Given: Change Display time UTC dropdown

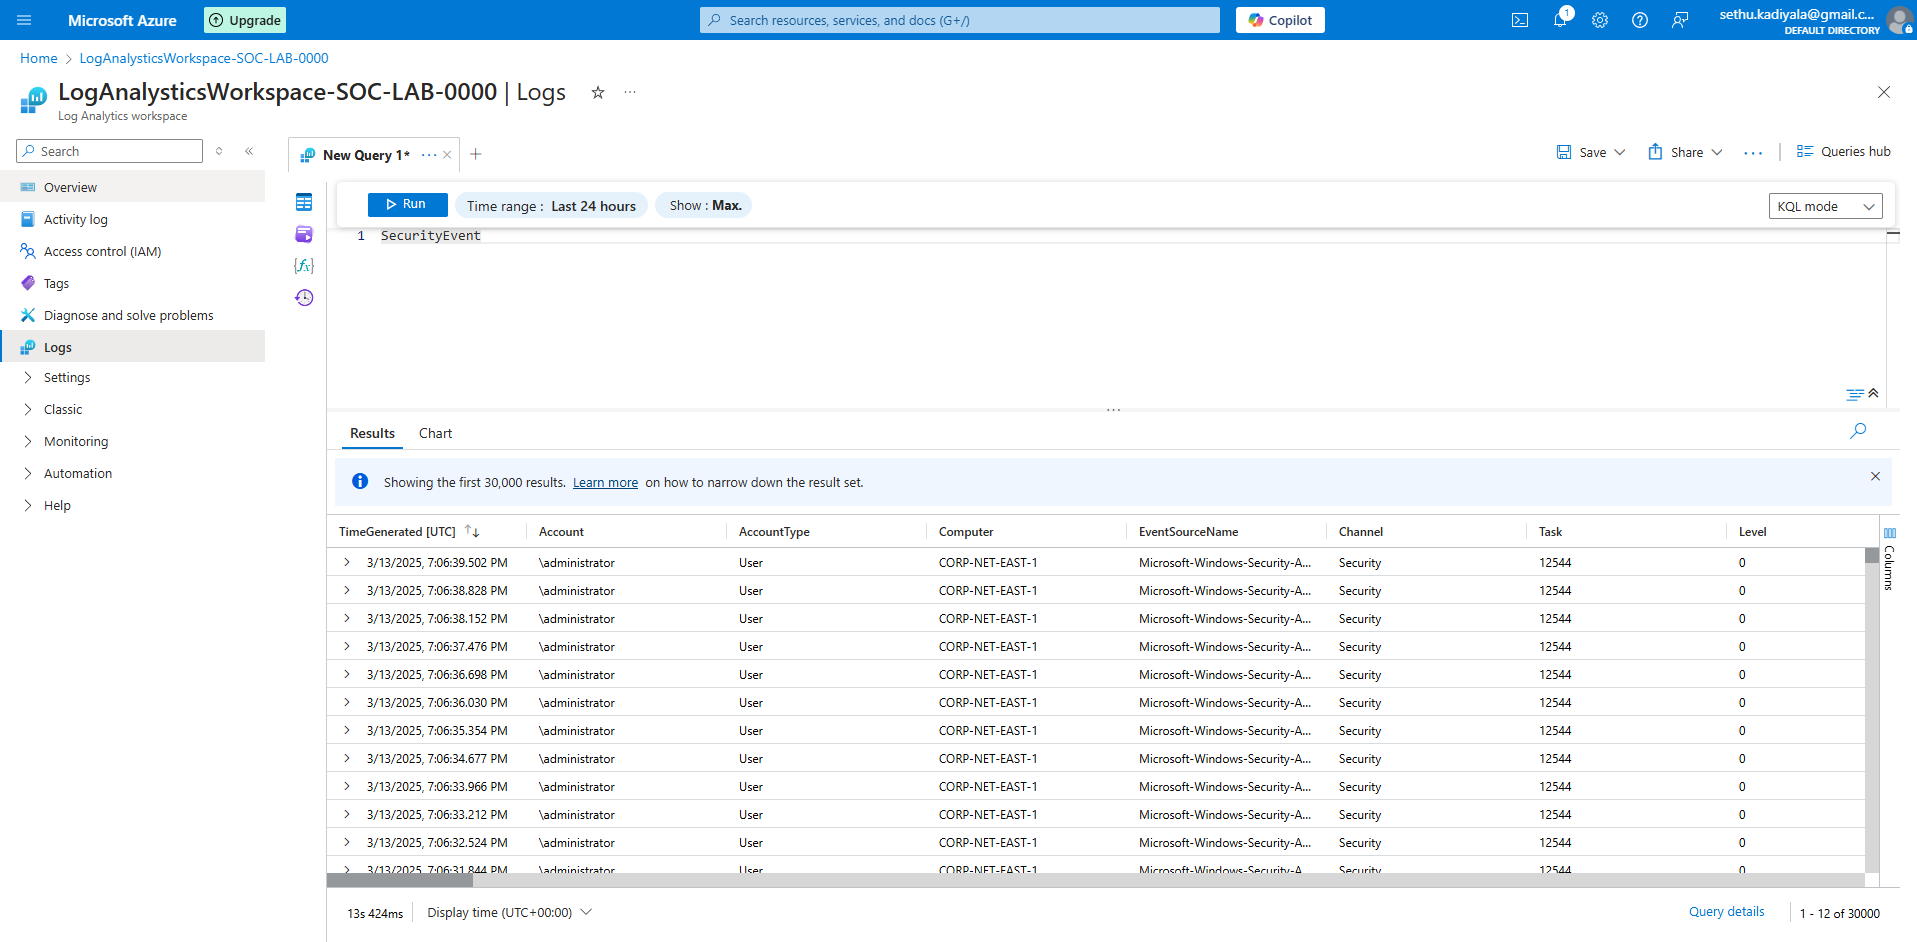Looking at the screenshot, I should point(510,912).
